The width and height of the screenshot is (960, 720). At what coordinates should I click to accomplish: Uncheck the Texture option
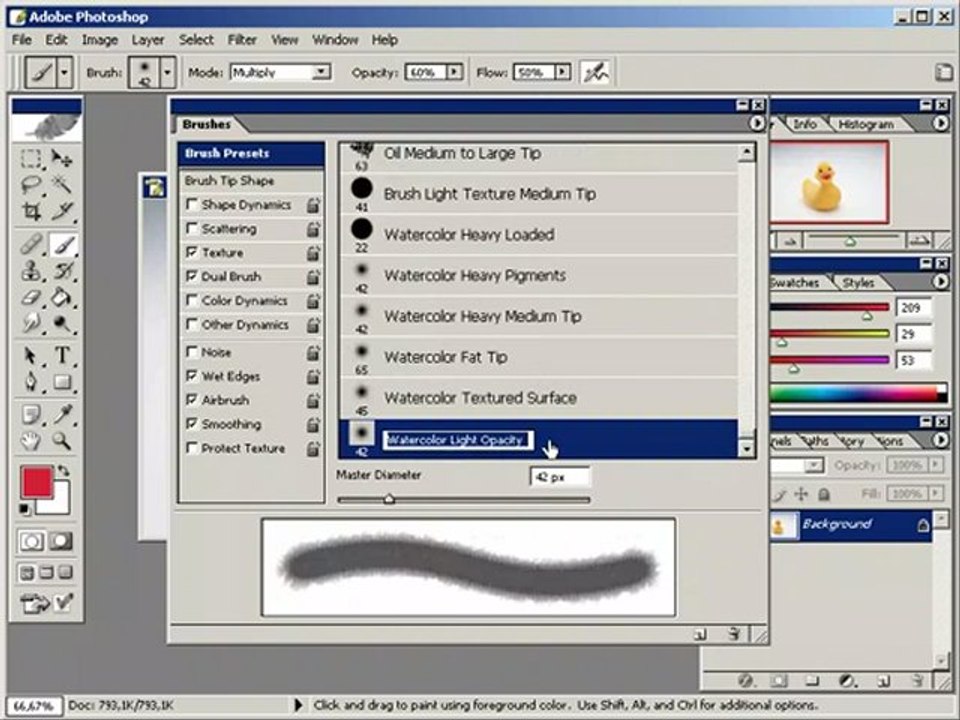pyautogui.click(x=192, y=252)
